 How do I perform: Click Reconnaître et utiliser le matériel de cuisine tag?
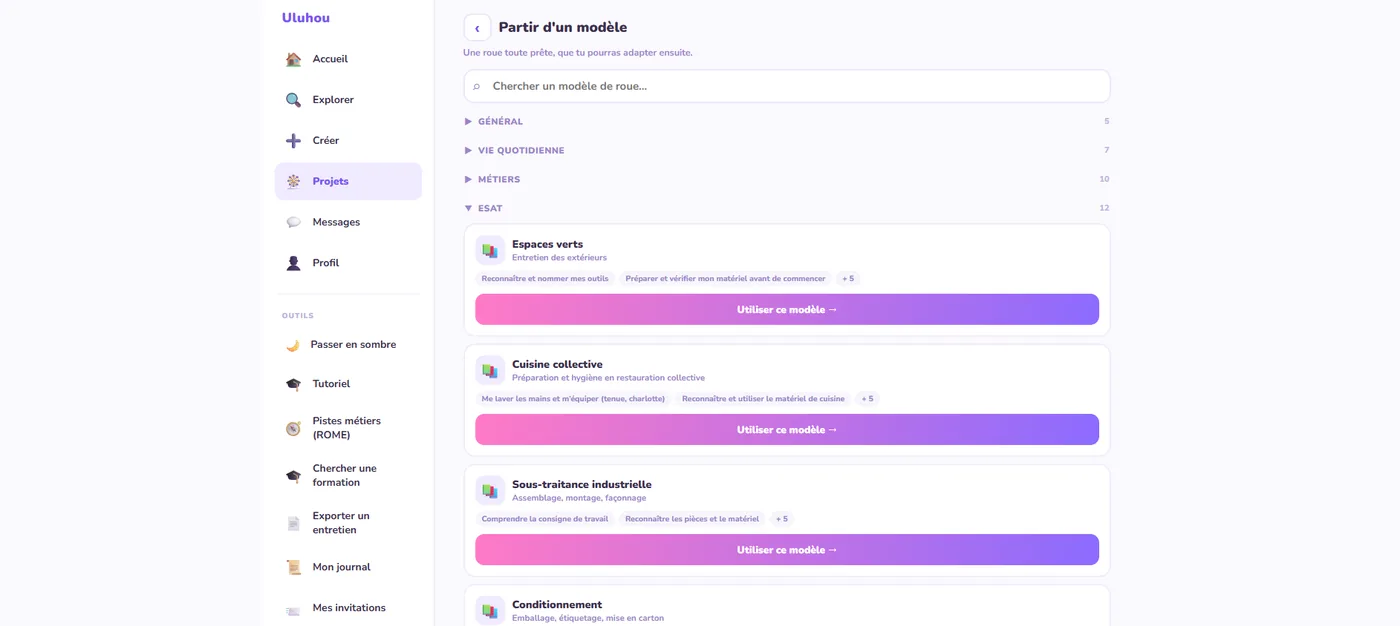point(763,399)
